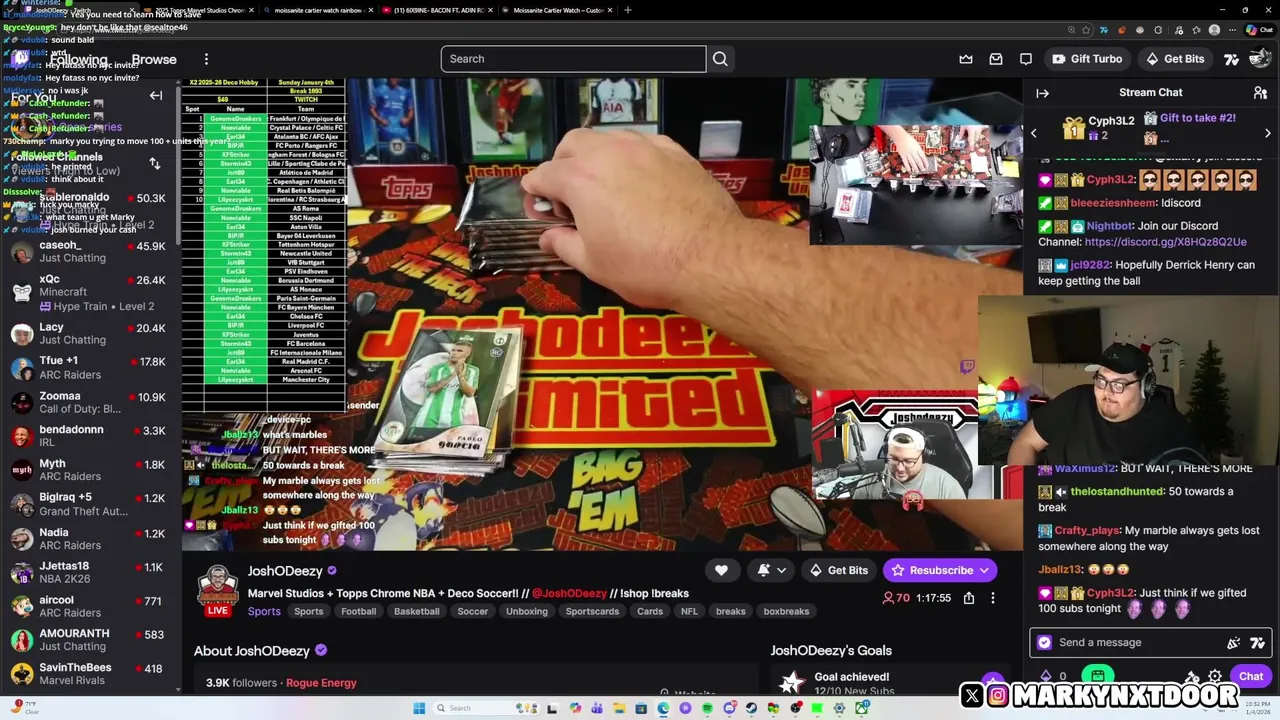Select the boxbreaks tag
1280x720 pixels.
click(x=786, y=611)
